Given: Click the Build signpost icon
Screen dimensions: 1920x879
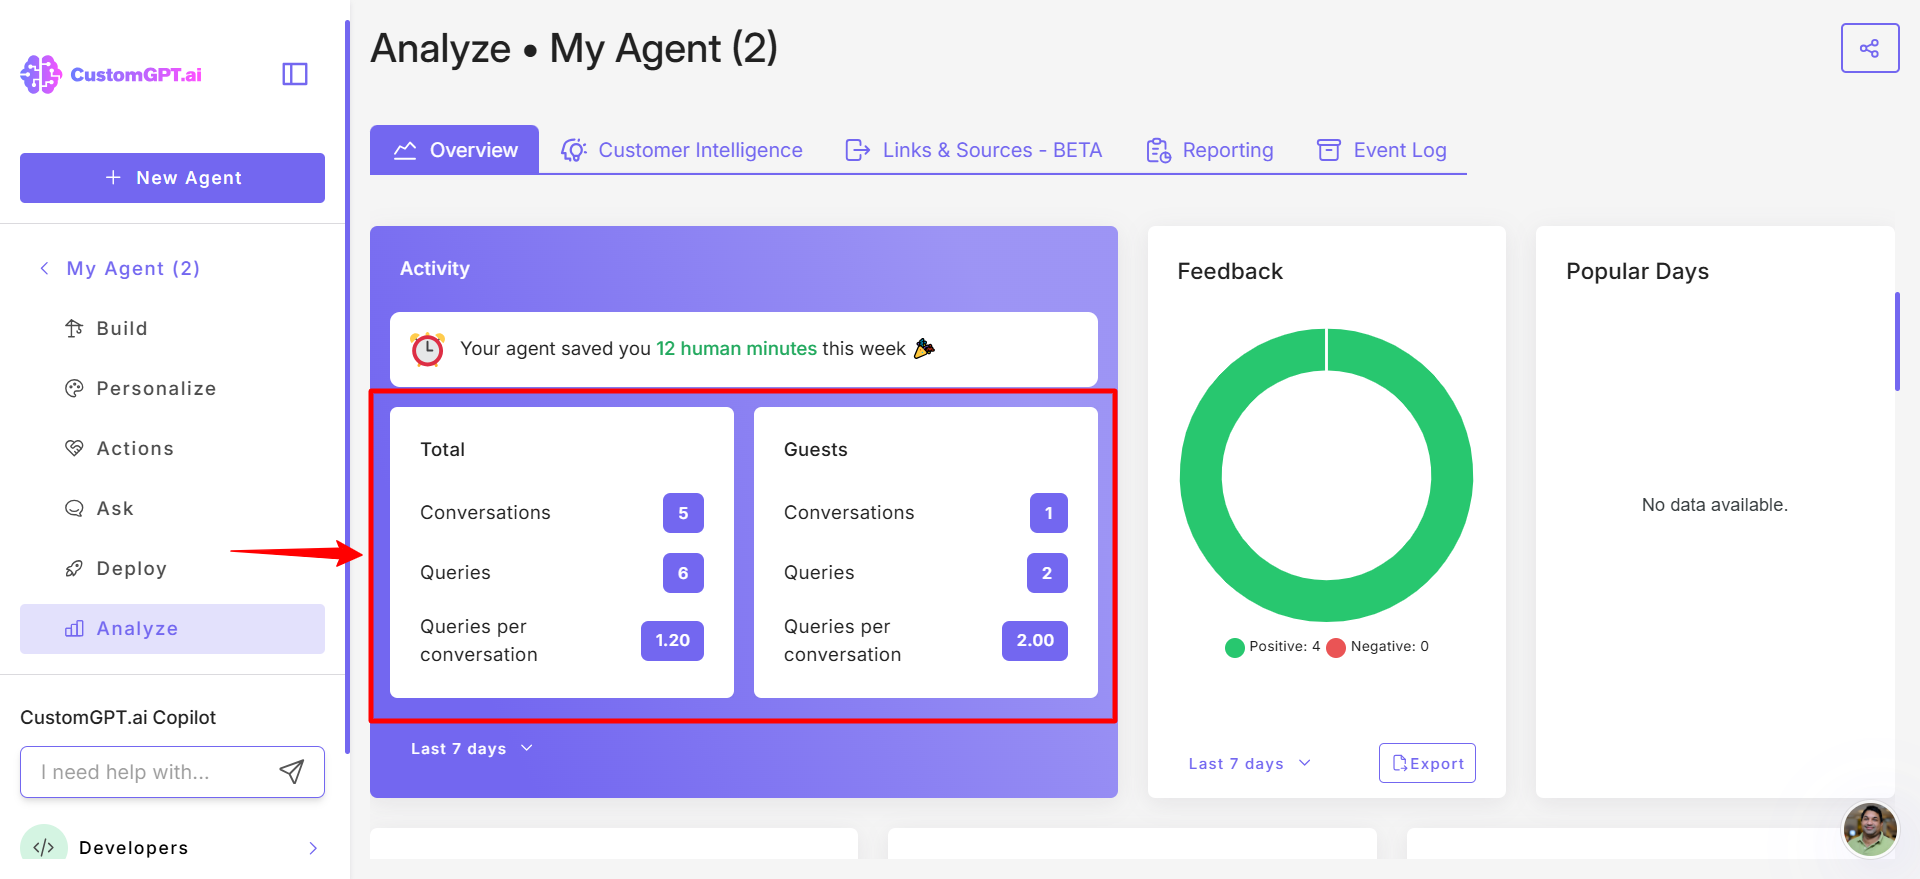Looking at the screenshot, I should coord(74,328).
